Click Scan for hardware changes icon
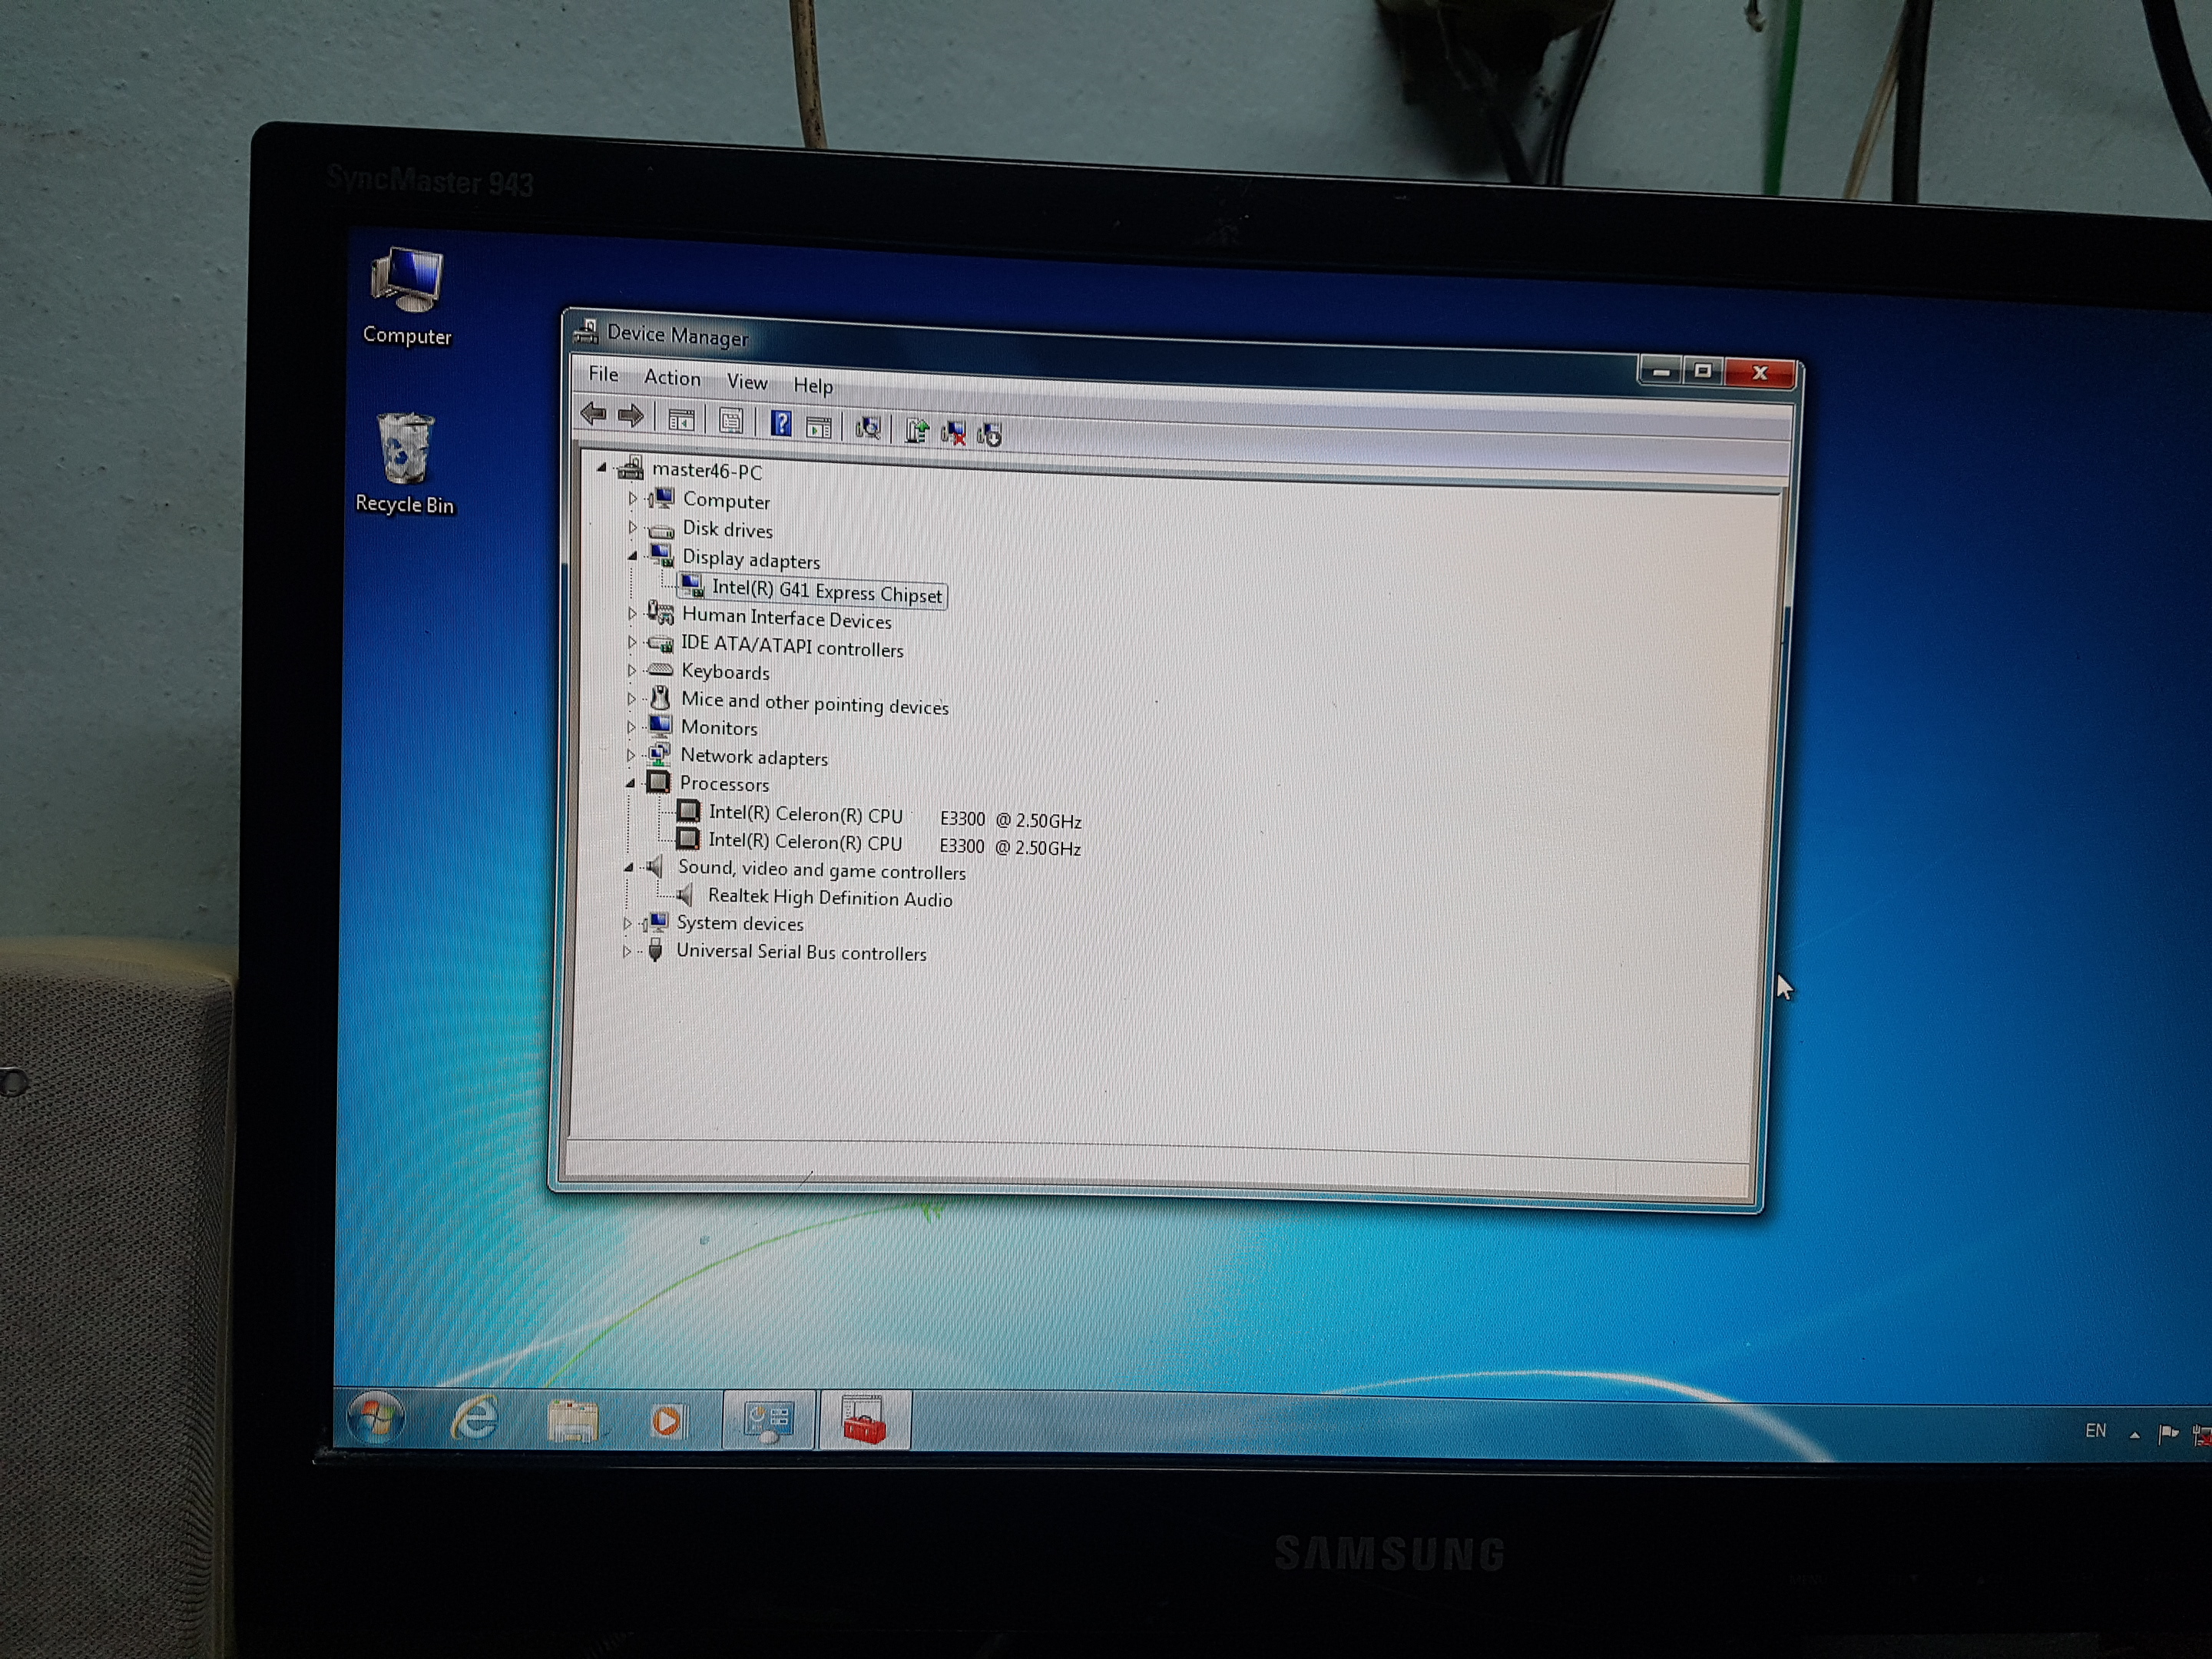Screen dimensions: 2212x1659 (867, 428)
